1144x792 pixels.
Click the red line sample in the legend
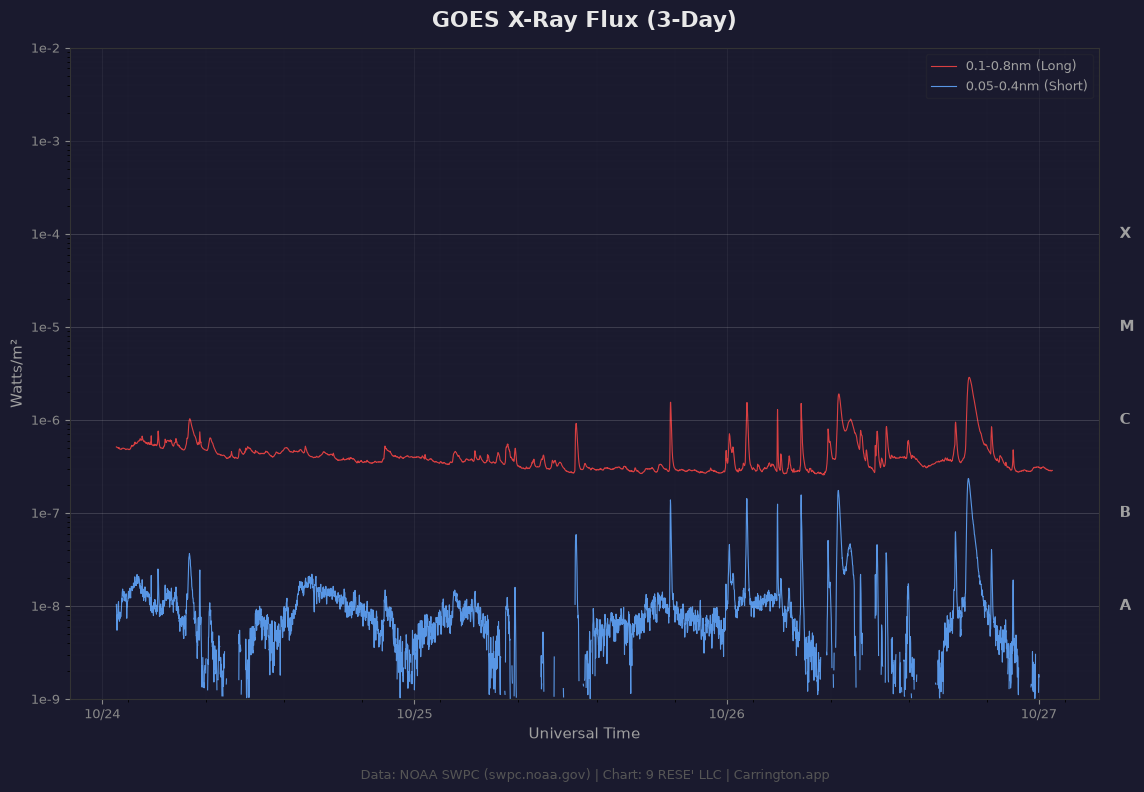pyautogui.click(x=944, y=66)
